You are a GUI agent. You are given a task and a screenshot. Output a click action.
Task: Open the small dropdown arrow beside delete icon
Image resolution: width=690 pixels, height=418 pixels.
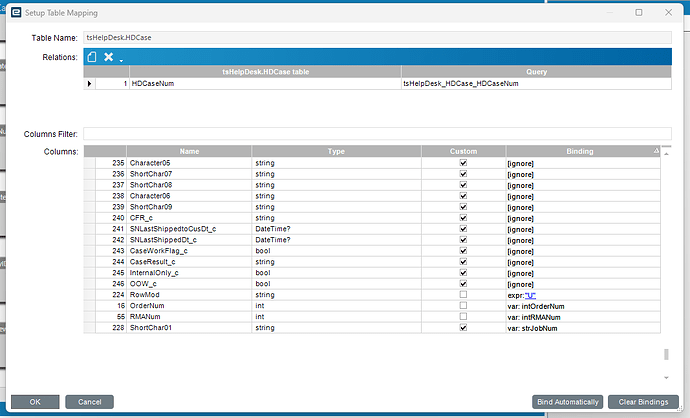[121, 60]
